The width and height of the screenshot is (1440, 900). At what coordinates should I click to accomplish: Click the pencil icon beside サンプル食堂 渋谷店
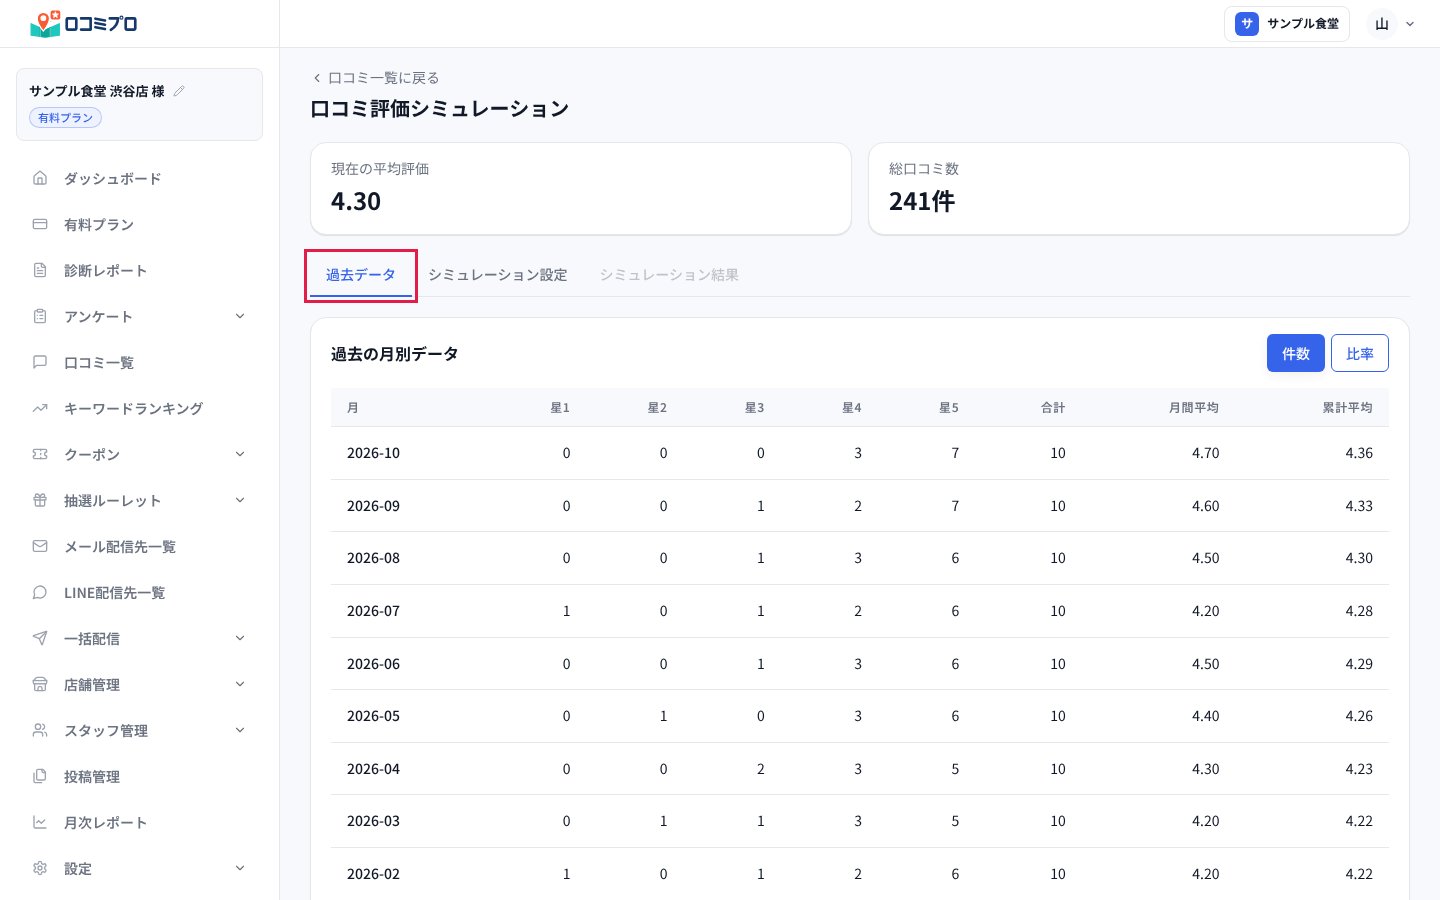click(179, 91)
